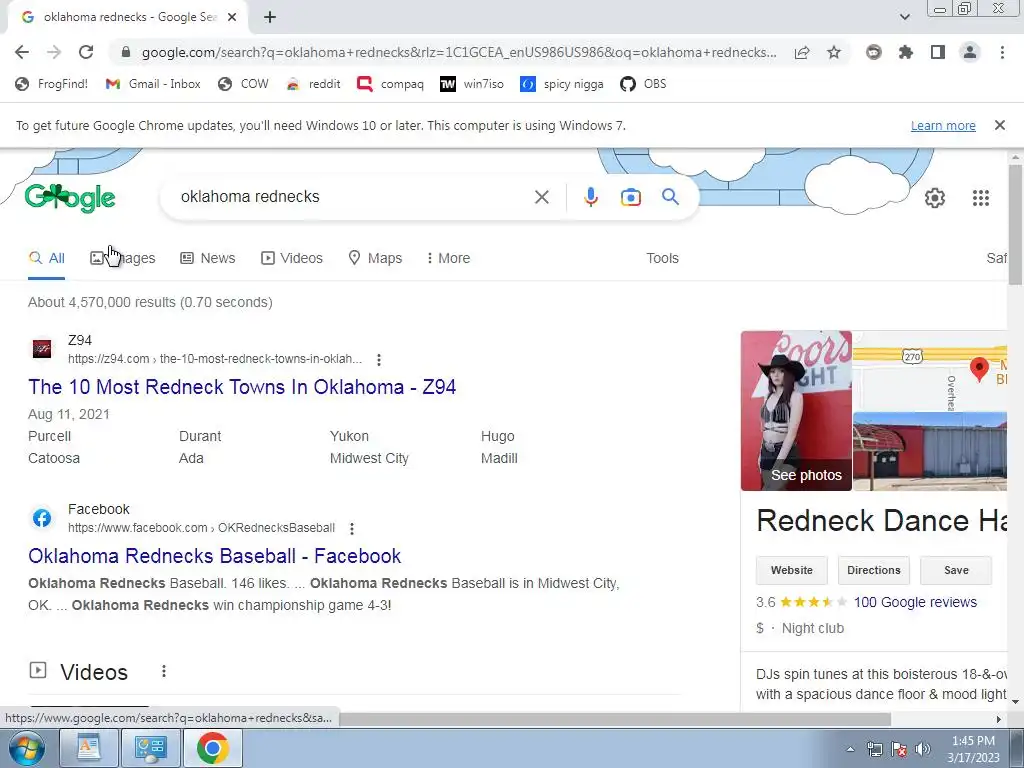Open options for Facebook result

pos(352,528)
